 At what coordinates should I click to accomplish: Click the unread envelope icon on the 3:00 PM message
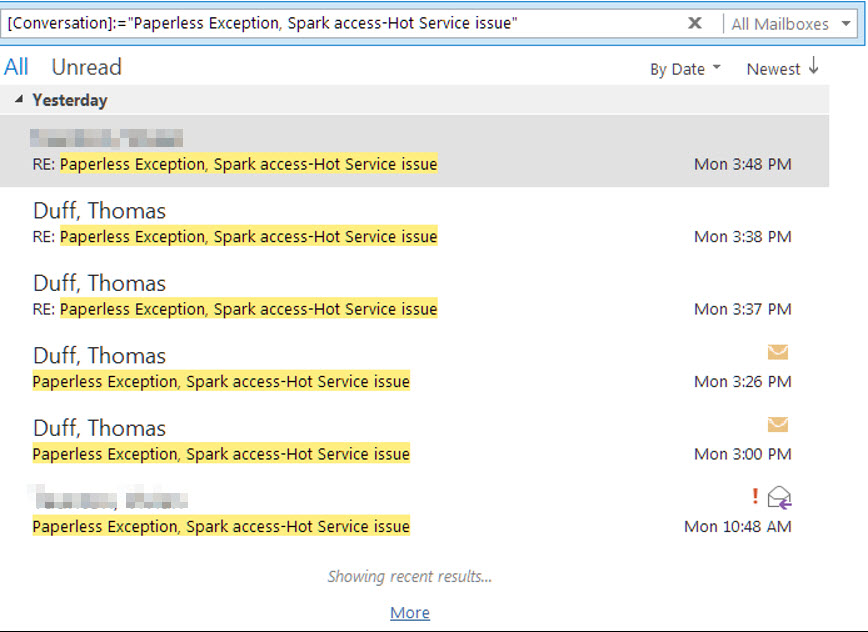click(778, 424)
